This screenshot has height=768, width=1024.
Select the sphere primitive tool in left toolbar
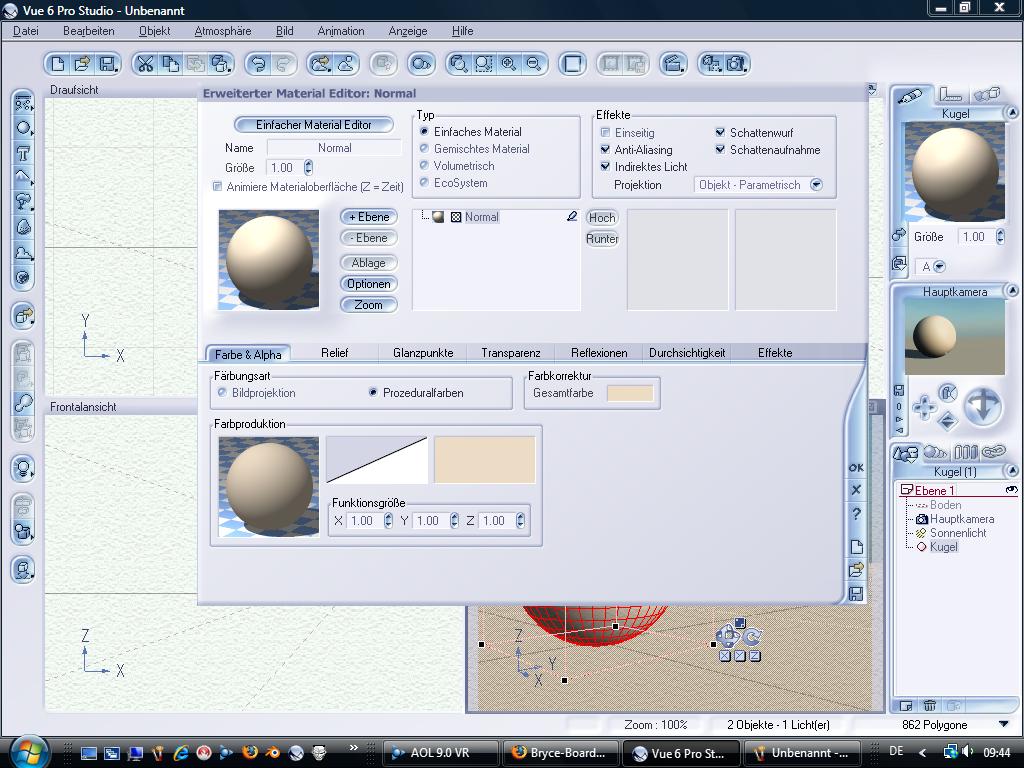(24, 128)
